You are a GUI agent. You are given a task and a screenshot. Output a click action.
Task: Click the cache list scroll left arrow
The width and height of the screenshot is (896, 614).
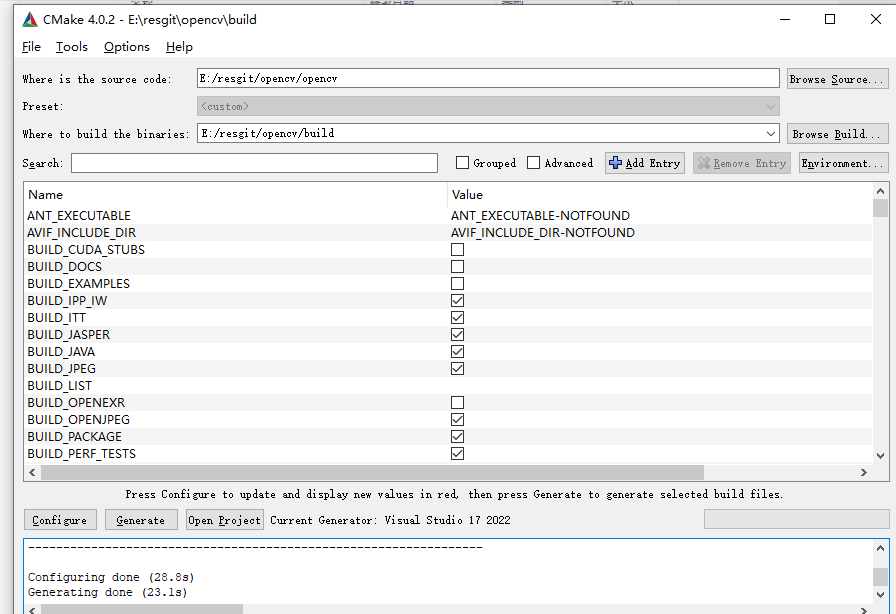point(32,472)
